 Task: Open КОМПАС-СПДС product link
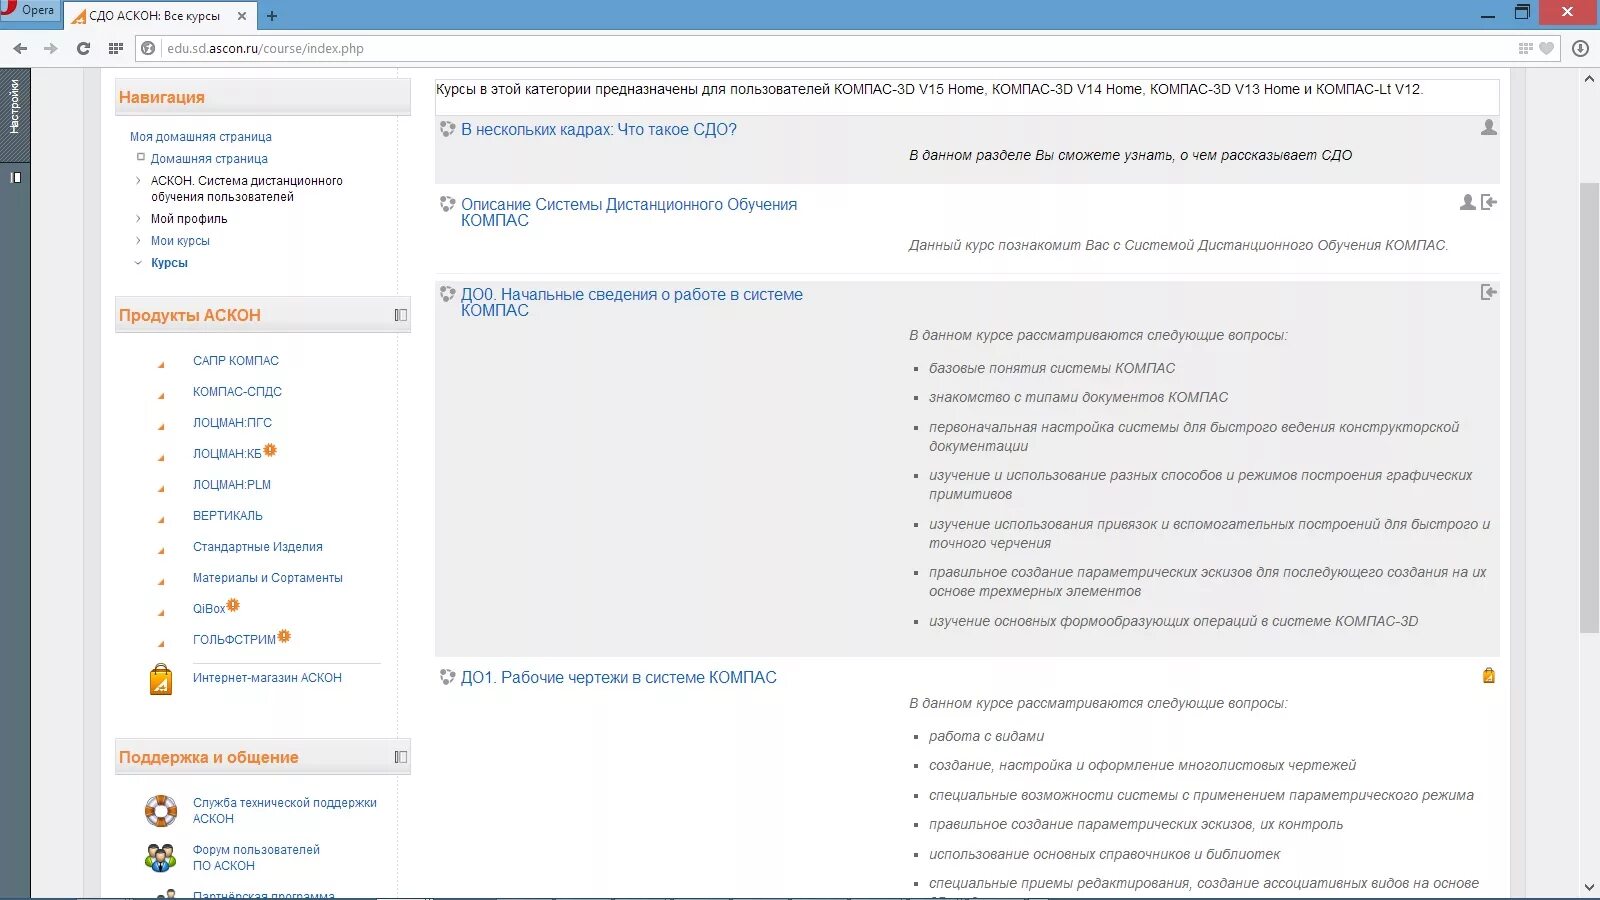point(237,392)
